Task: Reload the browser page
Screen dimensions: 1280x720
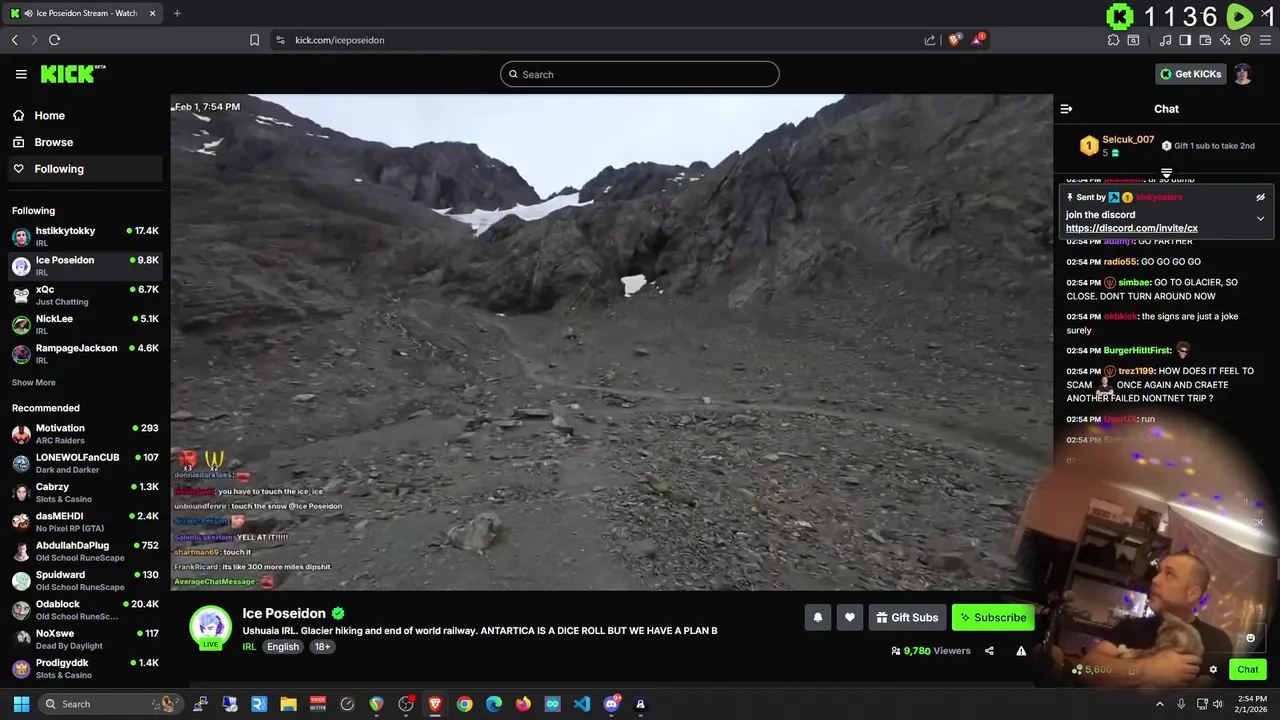Action: (54, 40)
